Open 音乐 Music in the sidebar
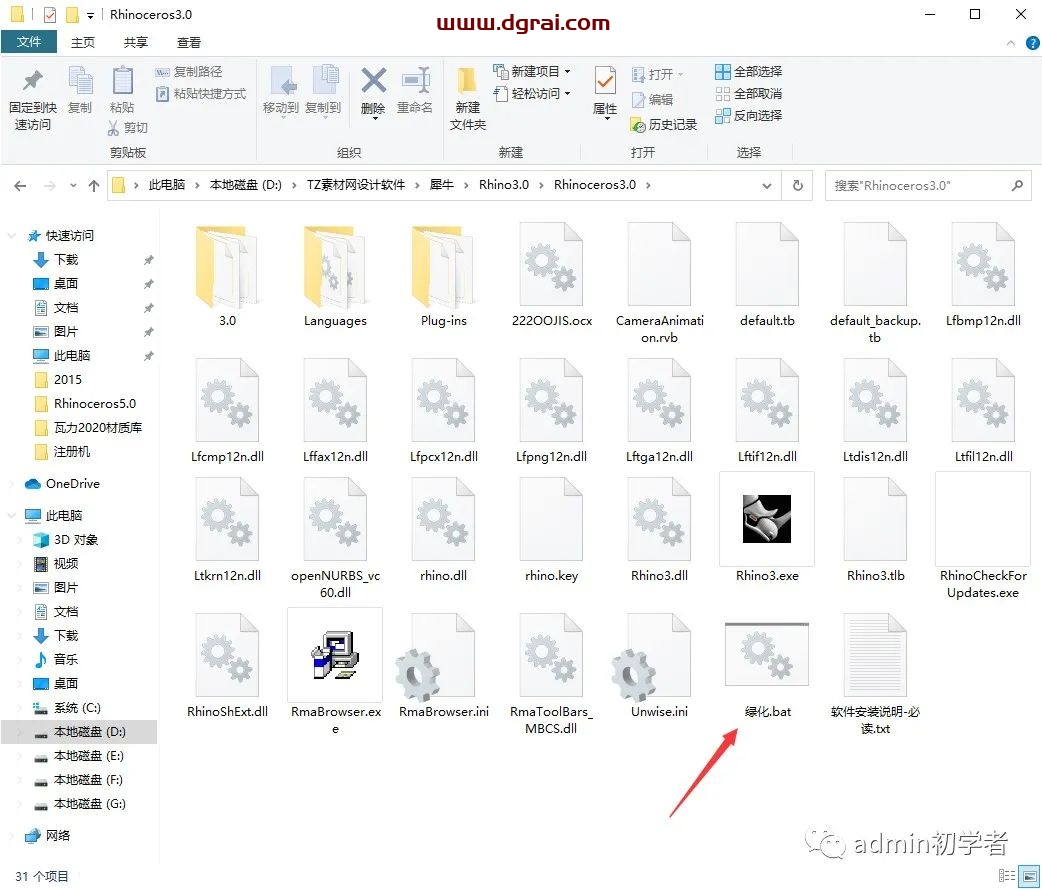Viewport: 1042px width, 889px height. pyautogui.click(x=66, y=659)
